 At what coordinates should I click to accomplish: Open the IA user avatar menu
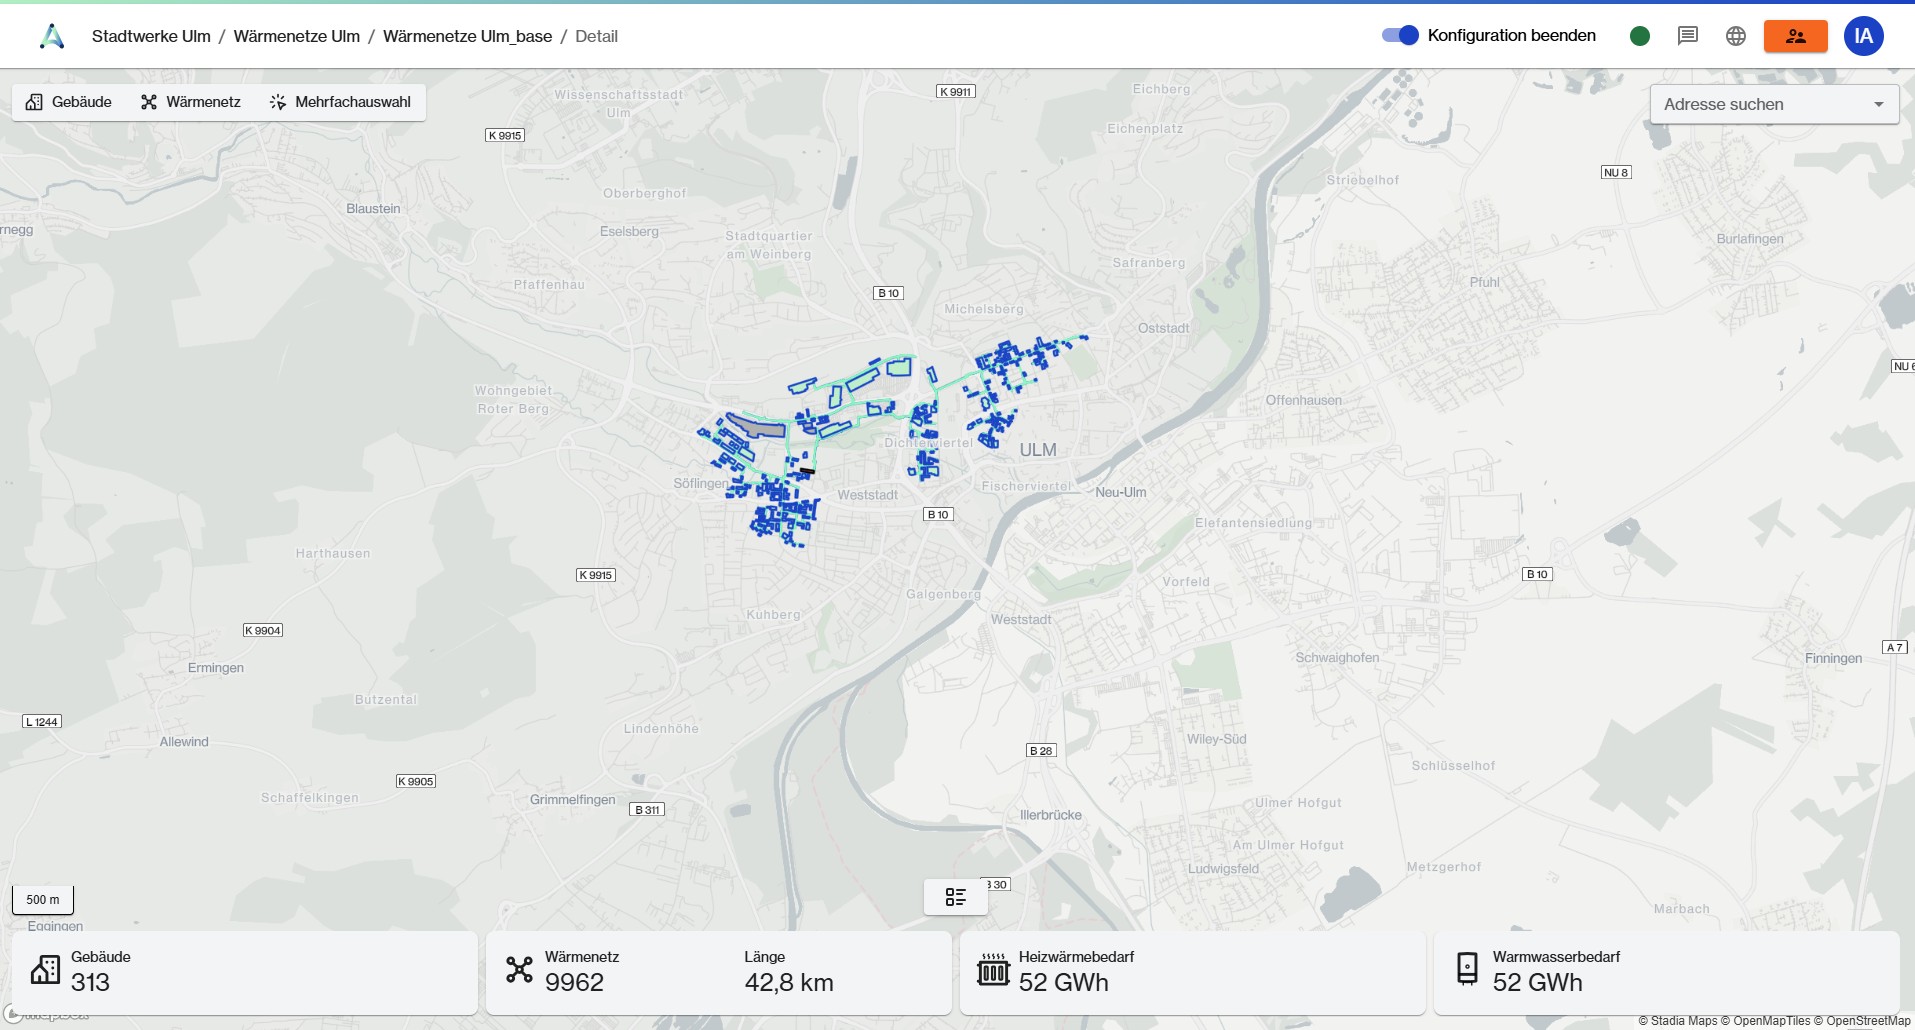click(1863, 36)
